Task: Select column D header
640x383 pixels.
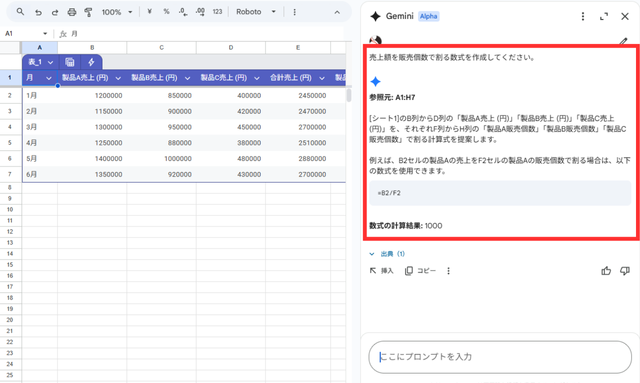Action: pos(231,47)
